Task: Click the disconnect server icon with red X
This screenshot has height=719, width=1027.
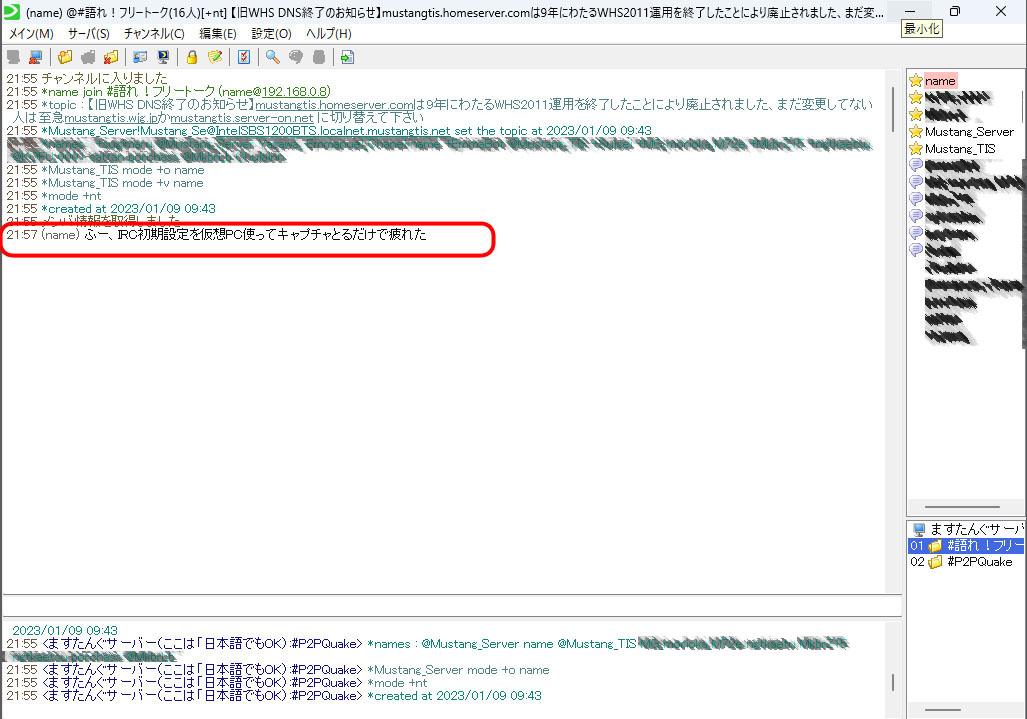Action: [x=36, y=57]
